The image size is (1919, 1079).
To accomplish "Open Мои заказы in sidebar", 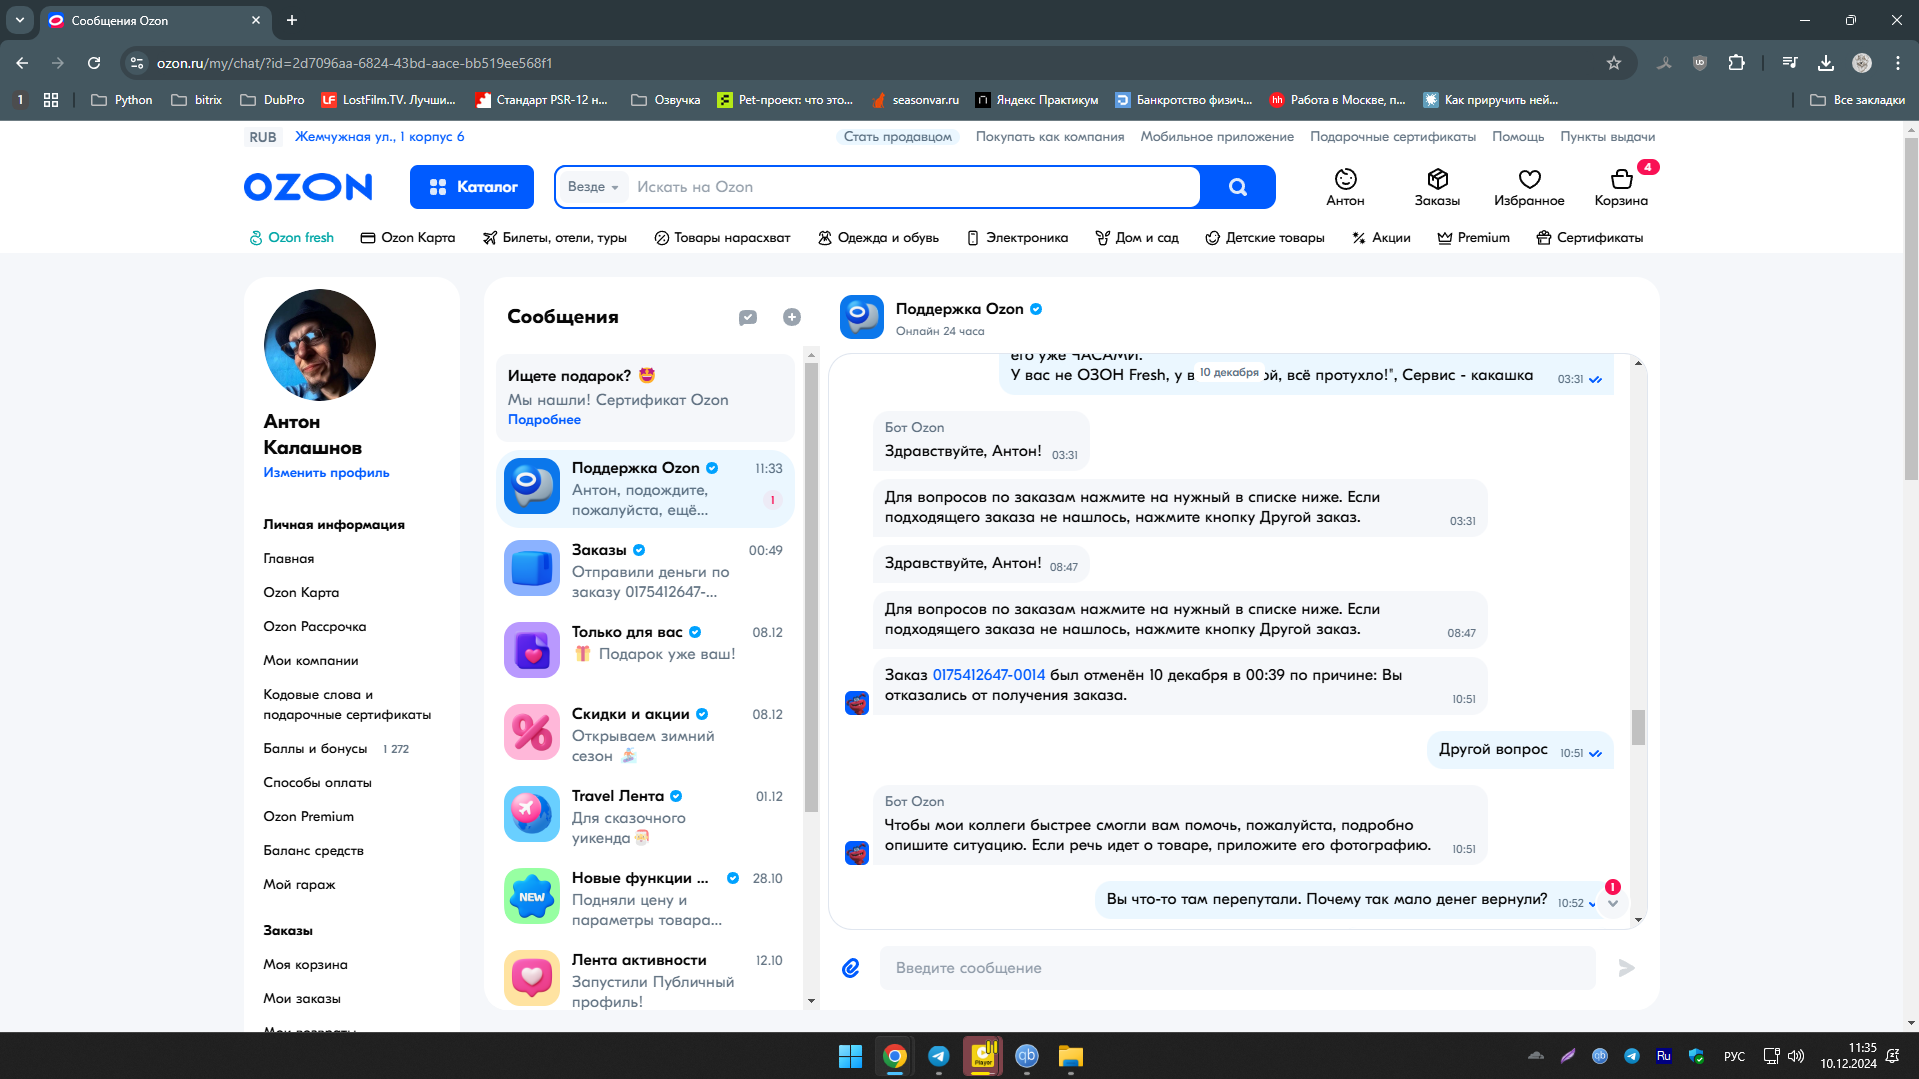I will (x=302, y=999).
